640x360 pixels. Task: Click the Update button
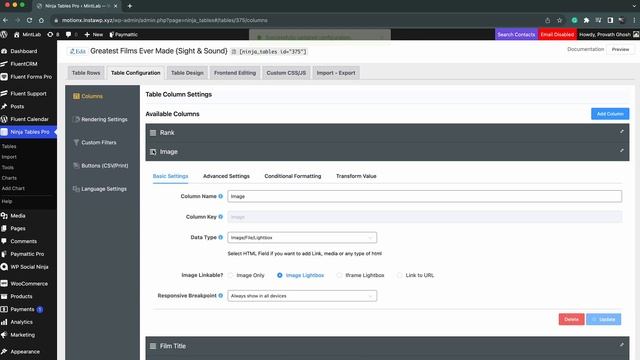pyautogui.click(x=604, y=319)
